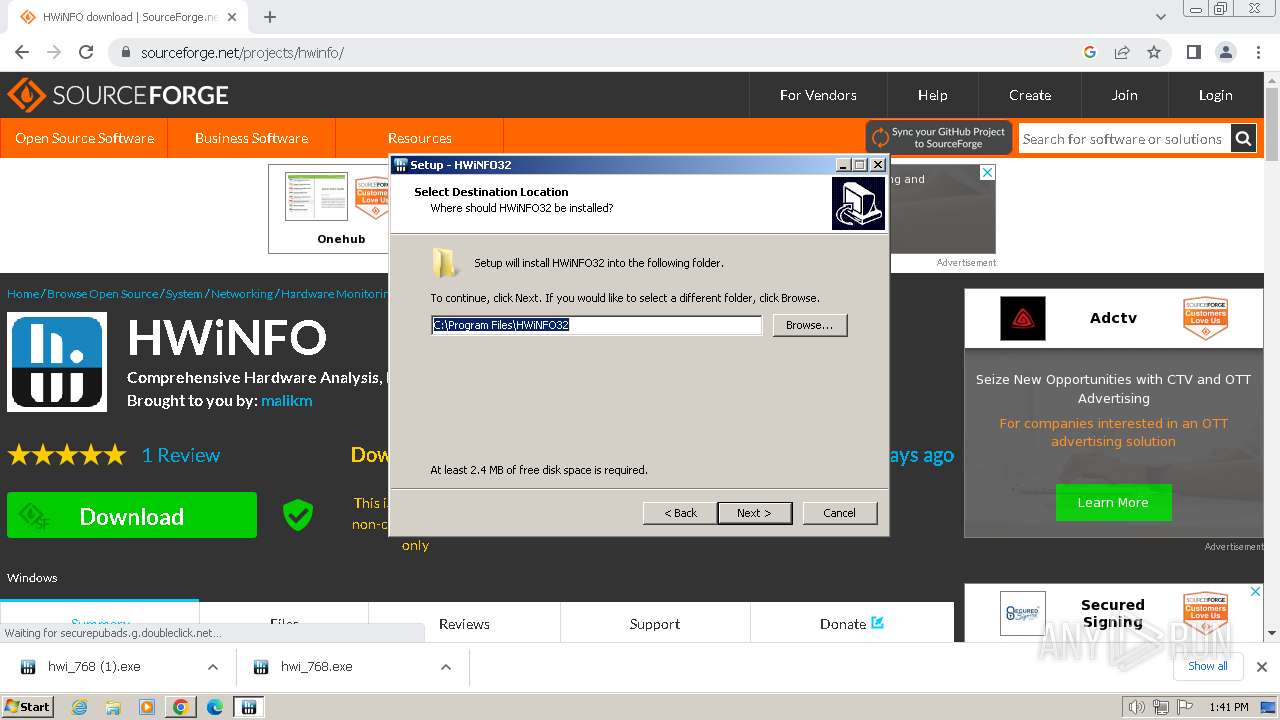Click the SourceForge logo
1280x720 pixels.
coord(118,95)
